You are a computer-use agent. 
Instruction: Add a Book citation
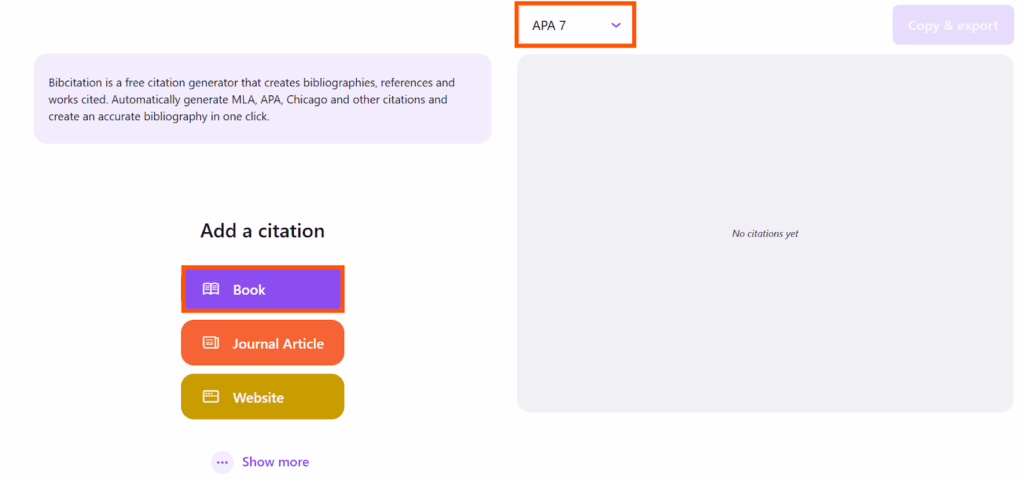(x=263, y=289)
